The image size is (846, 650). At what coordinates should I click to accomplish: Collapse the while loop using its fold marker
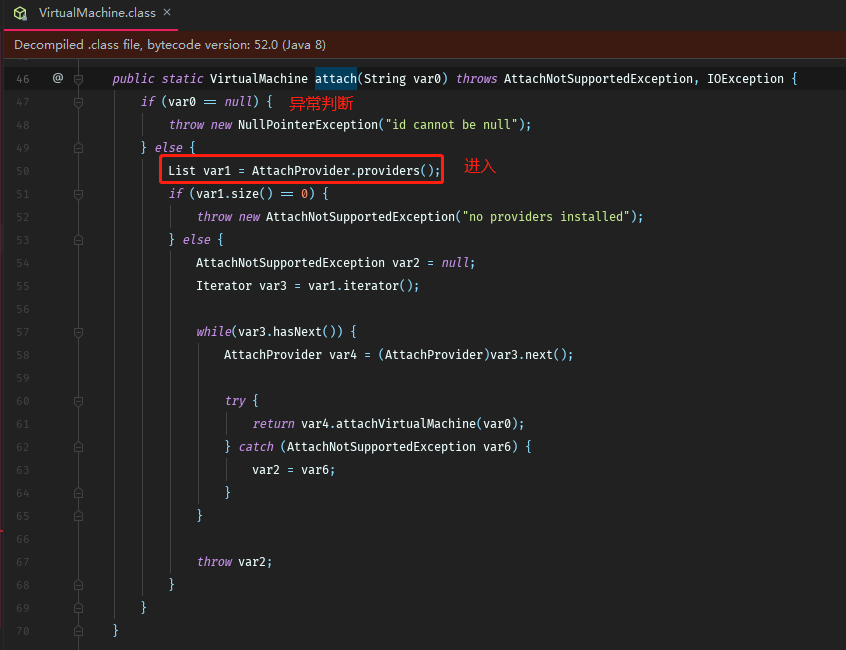[x=78, y=331]
